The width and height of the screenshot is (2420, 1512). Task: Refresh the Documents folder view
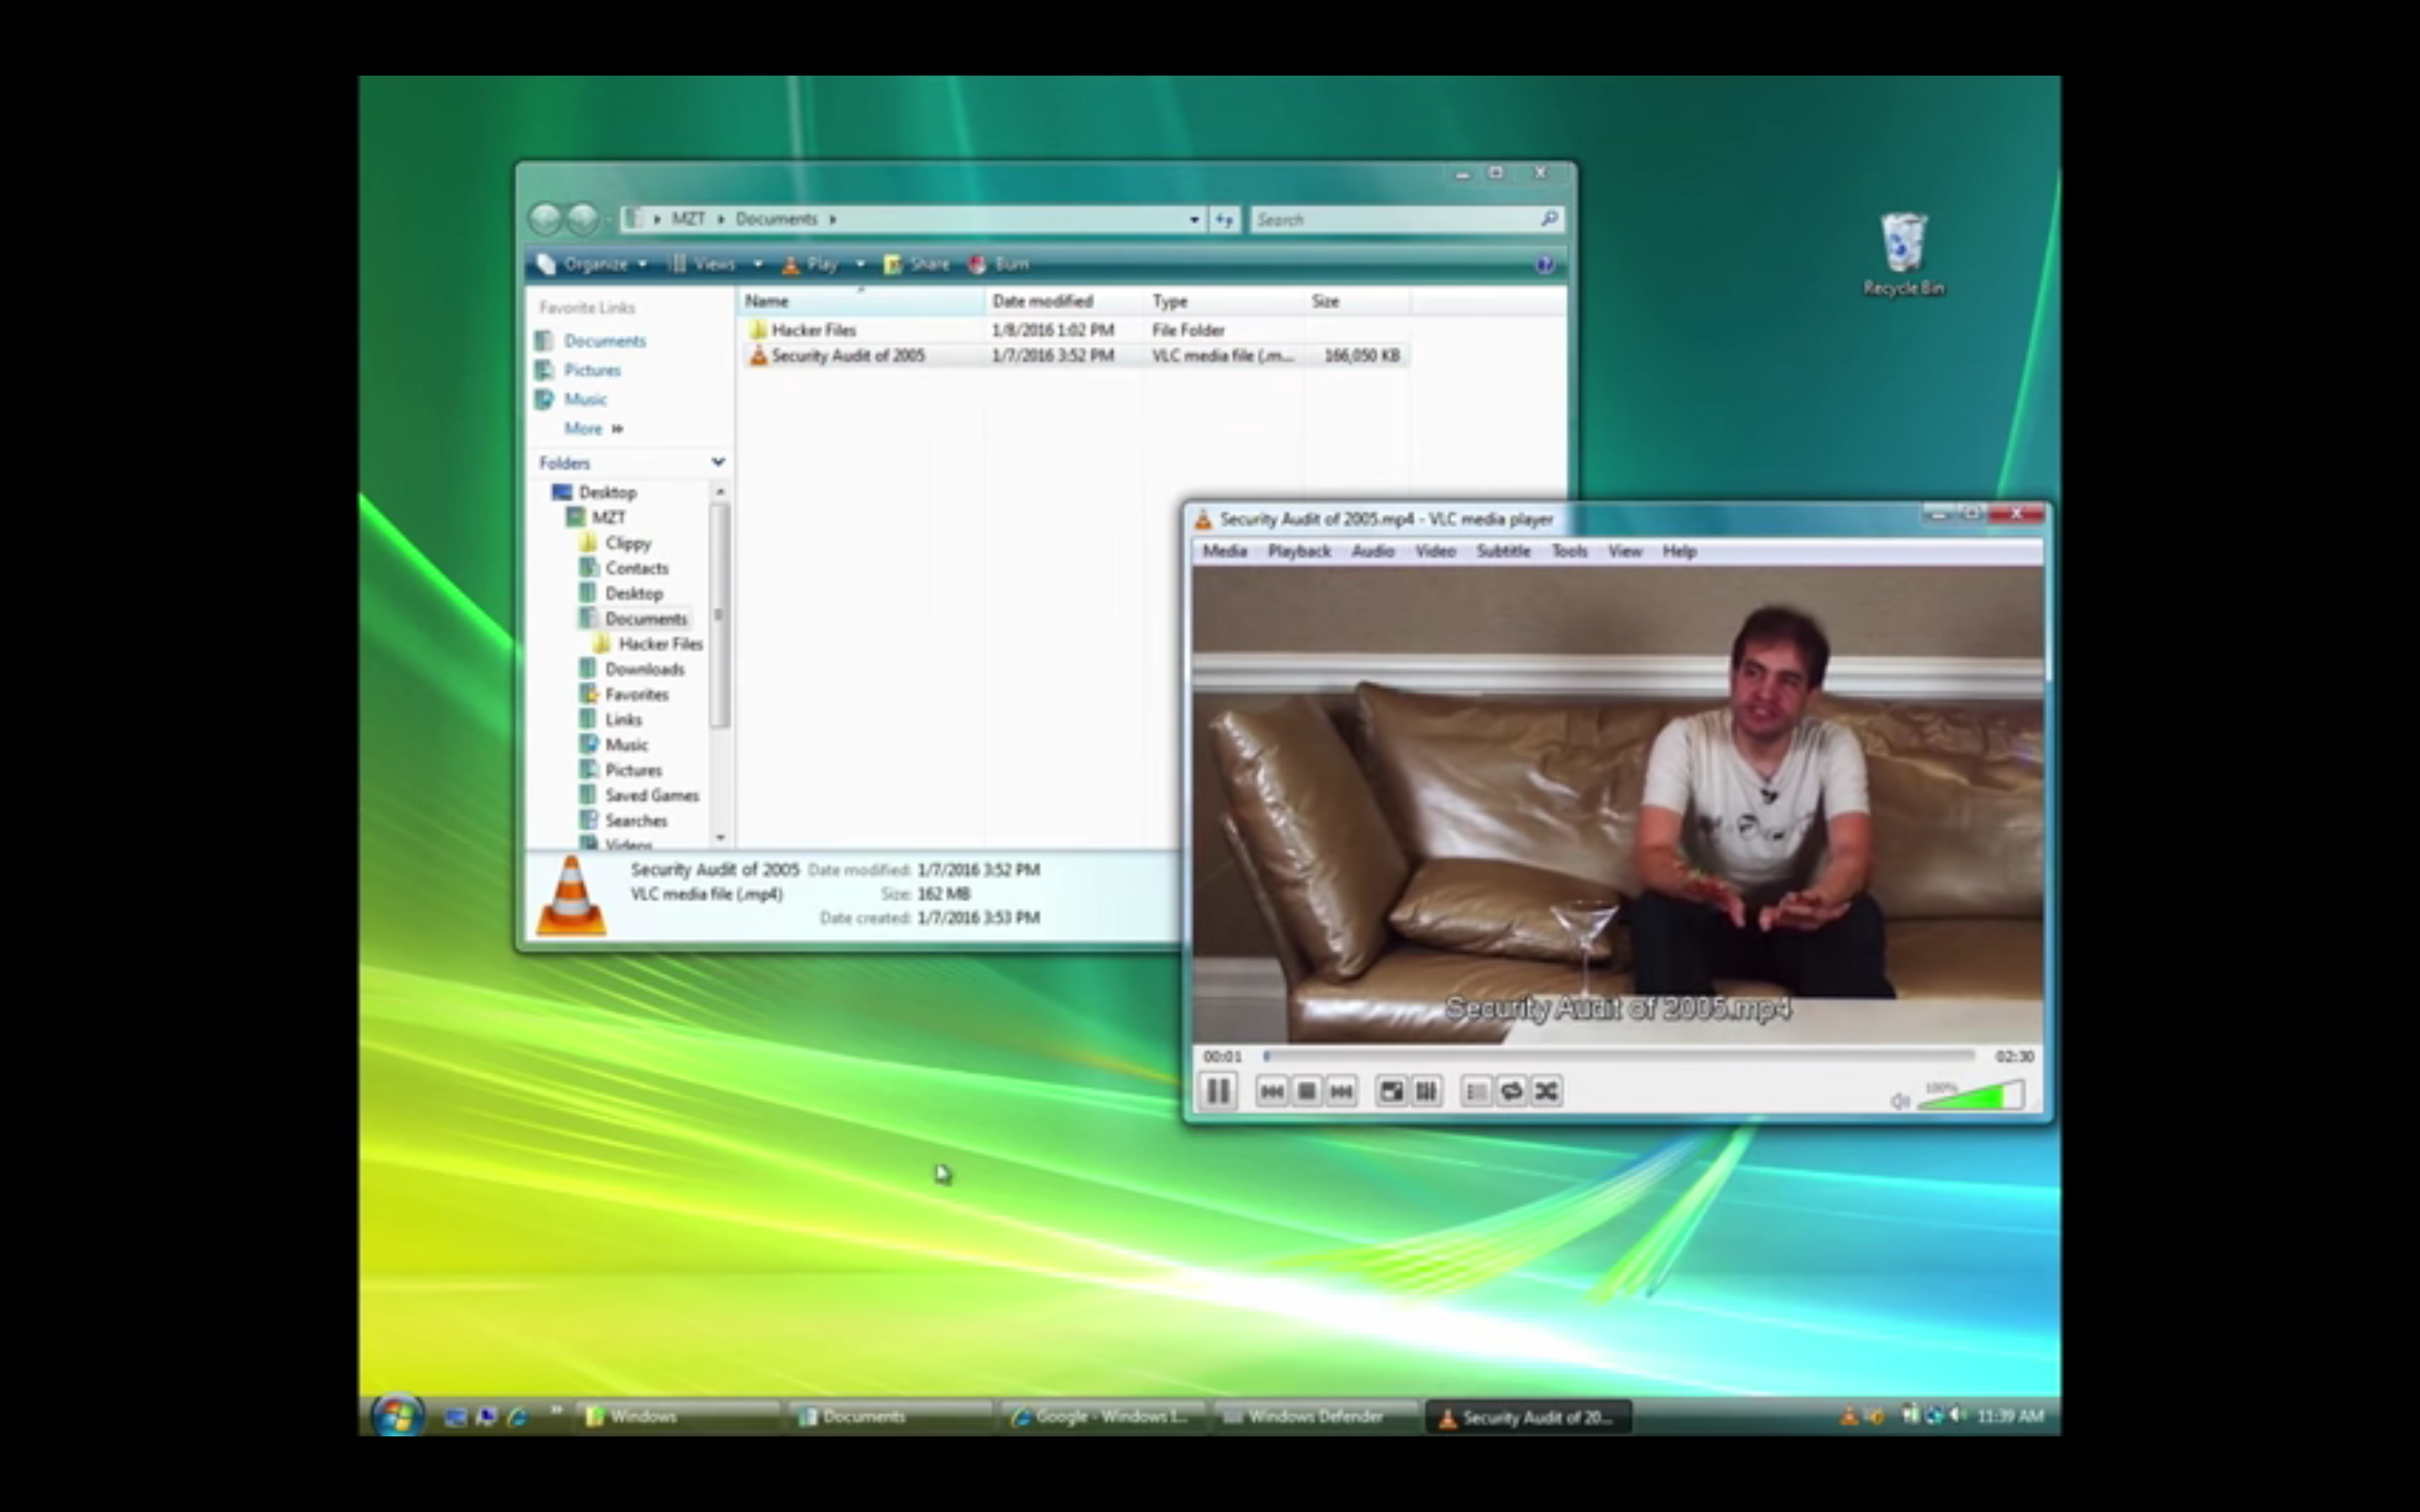point(1224,219)
